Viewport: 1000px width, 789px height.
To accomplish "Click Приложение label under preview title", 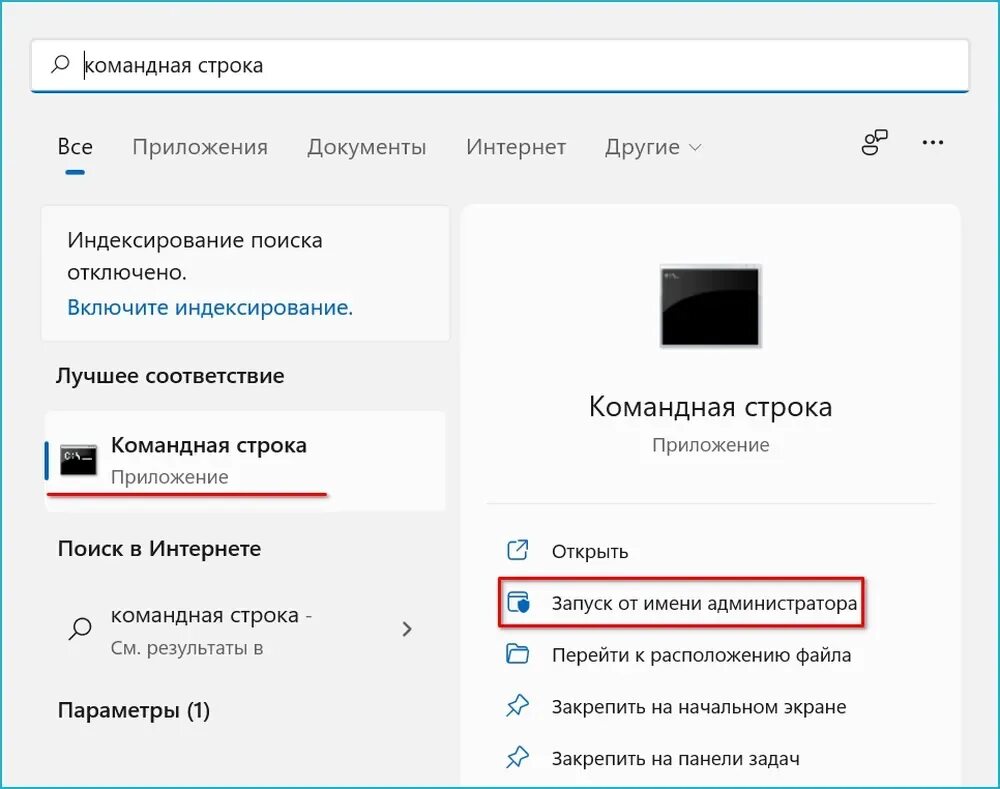I will coord(710,445).
